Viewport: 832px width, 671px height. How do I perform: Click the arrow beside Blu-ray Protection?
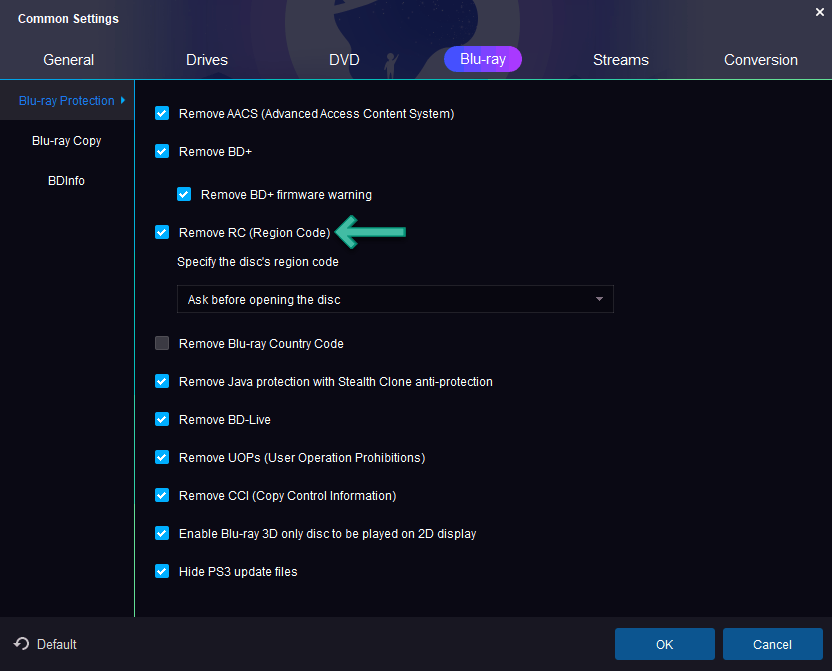click(x=125, y=100)
